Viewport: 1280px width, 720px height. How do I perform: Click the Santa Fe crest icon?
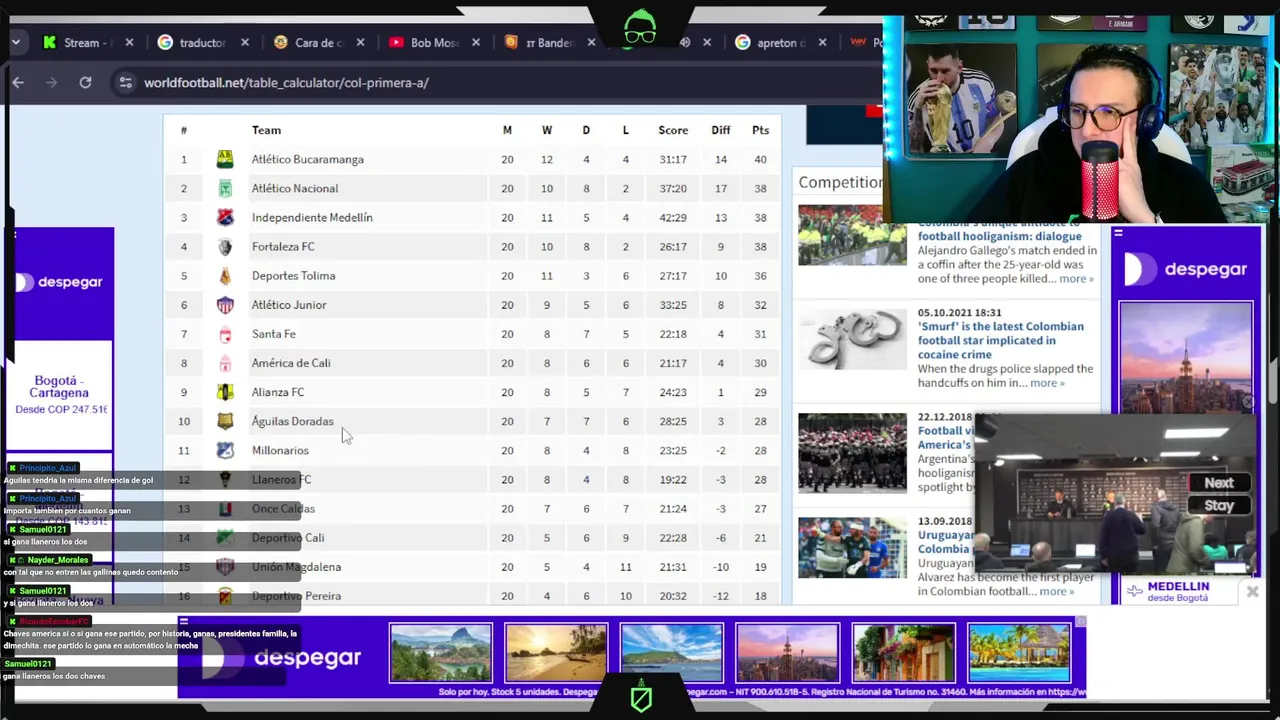tap(225, 334)
